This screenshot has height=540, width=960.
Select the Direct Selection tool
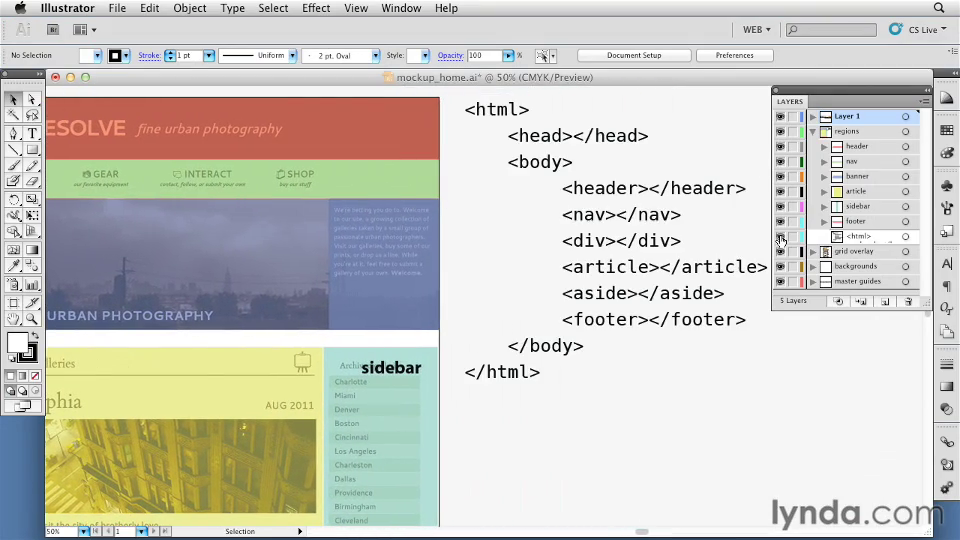[x=32, y=99]
